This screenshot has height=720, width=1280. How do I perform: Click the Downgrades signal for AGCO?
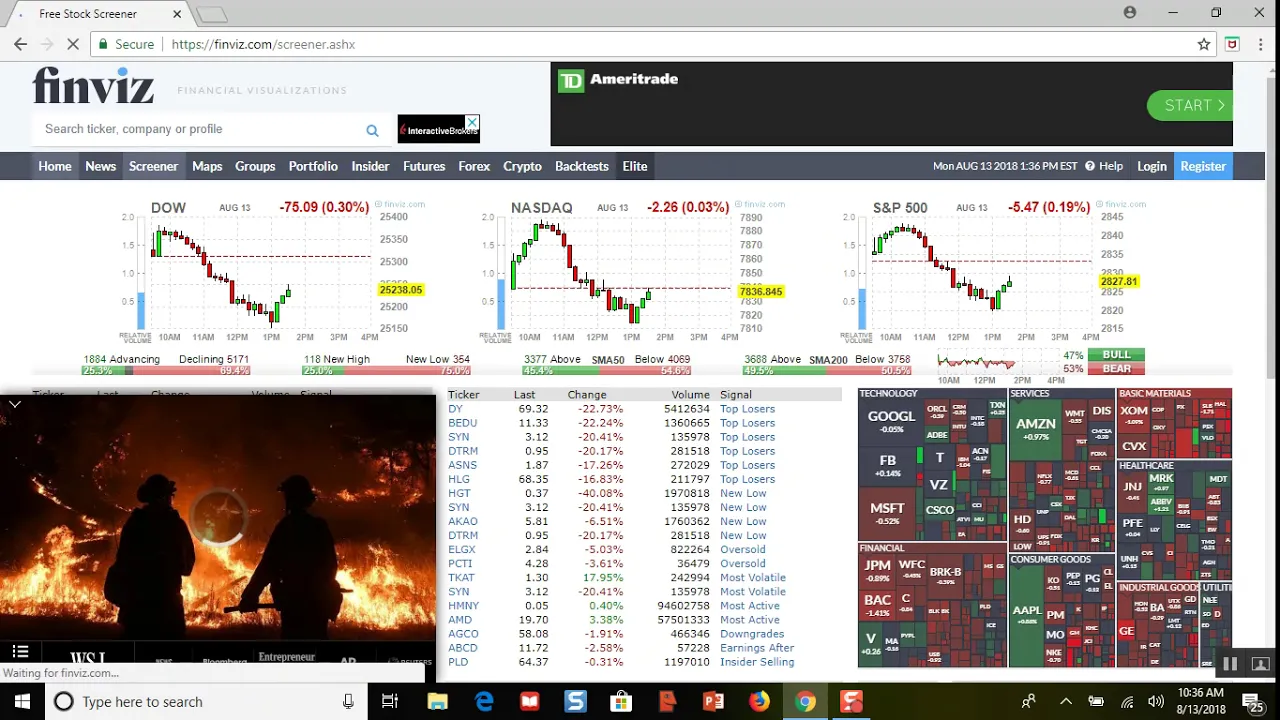tap(752, 634)
